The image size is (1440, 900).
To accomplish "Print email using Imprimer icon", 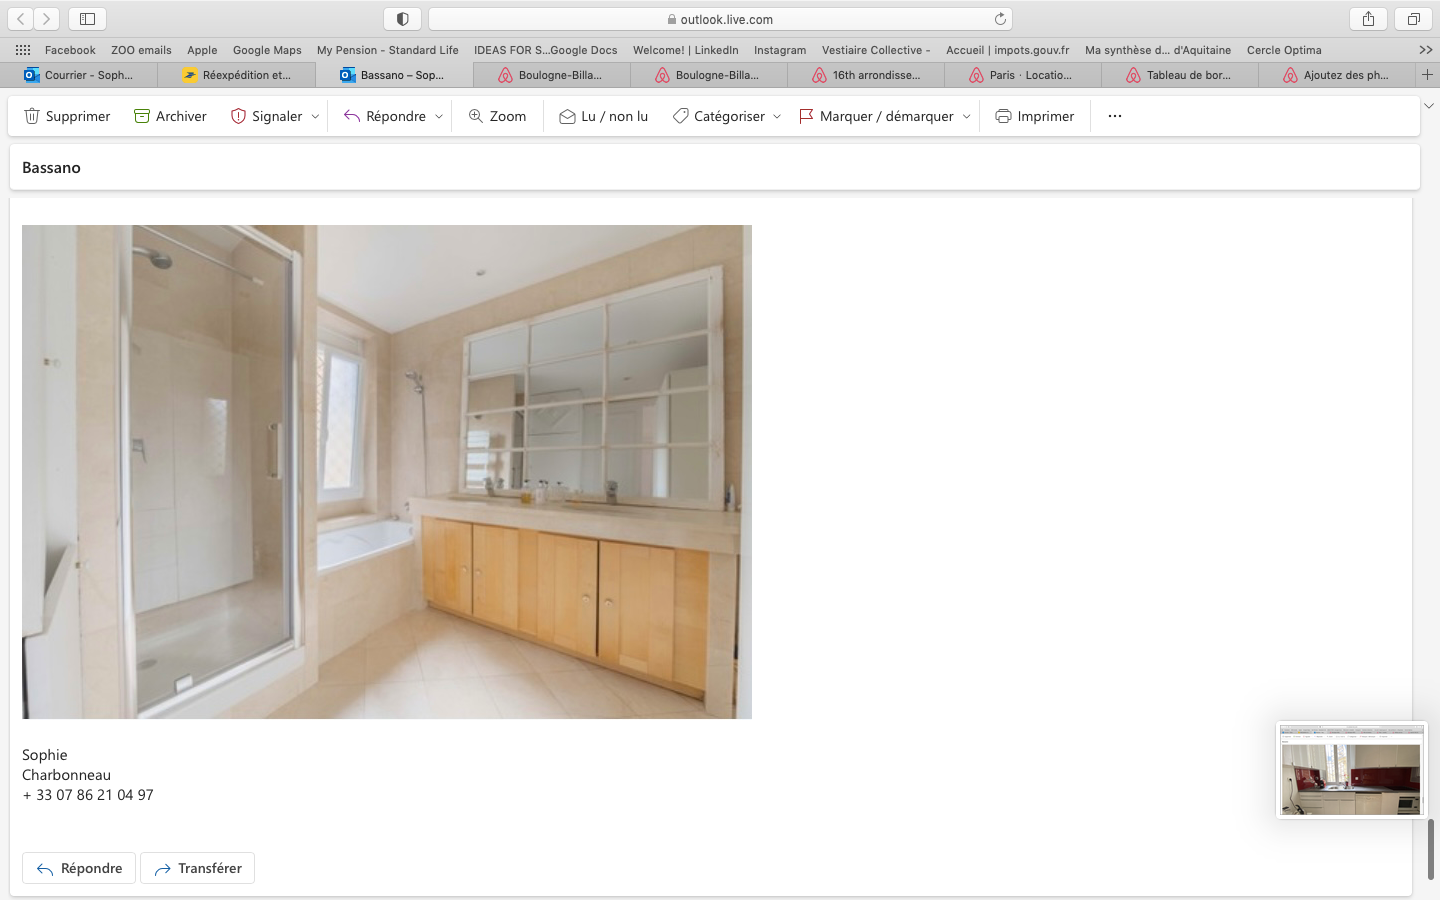I will coord(1003,116).
